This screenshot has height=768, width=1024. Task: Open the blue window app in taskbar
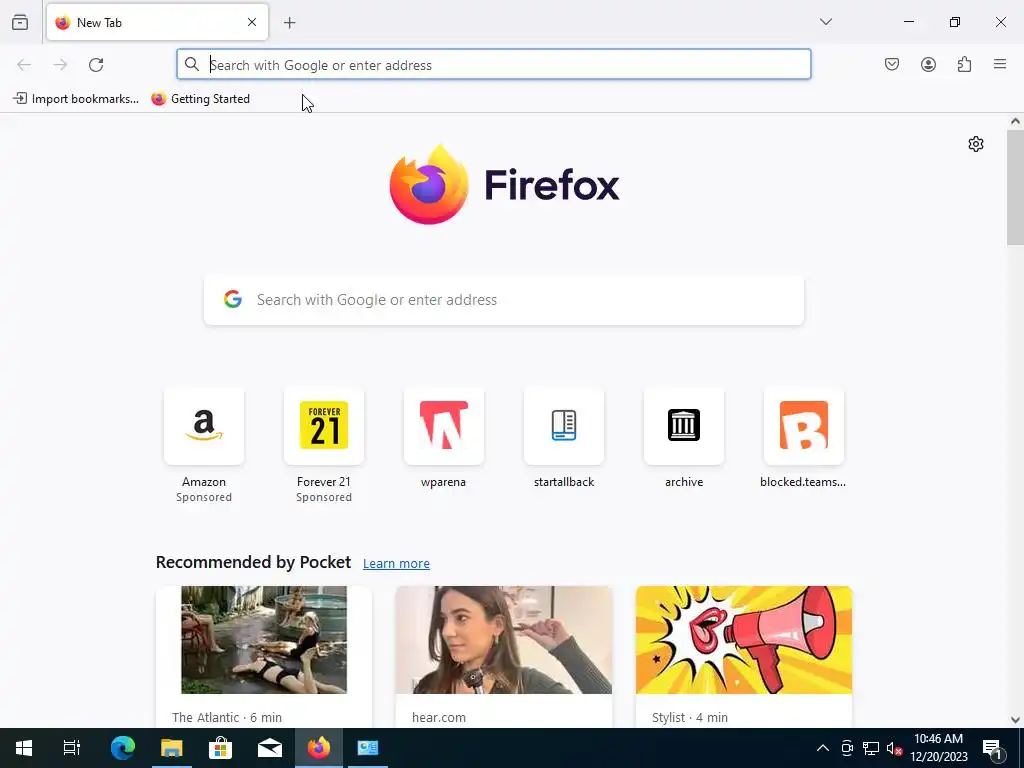(x=368, y=748)
